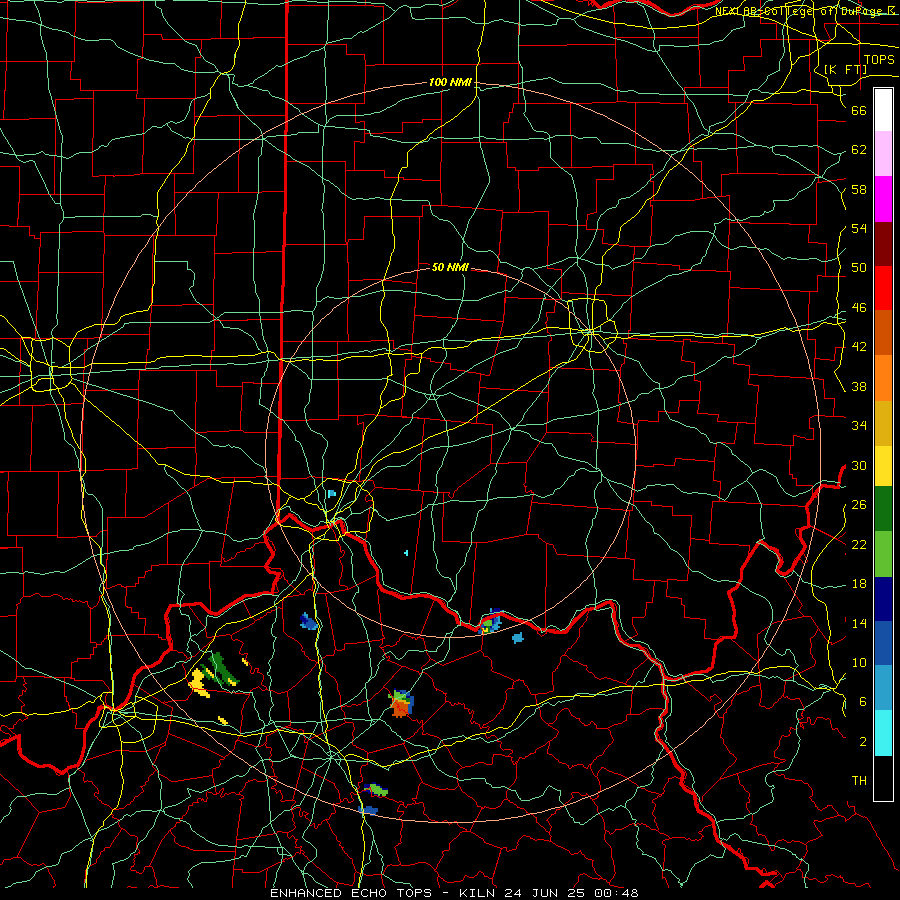Click the '66' legend value
900x900 pixels.
click(x=859, y=111)
